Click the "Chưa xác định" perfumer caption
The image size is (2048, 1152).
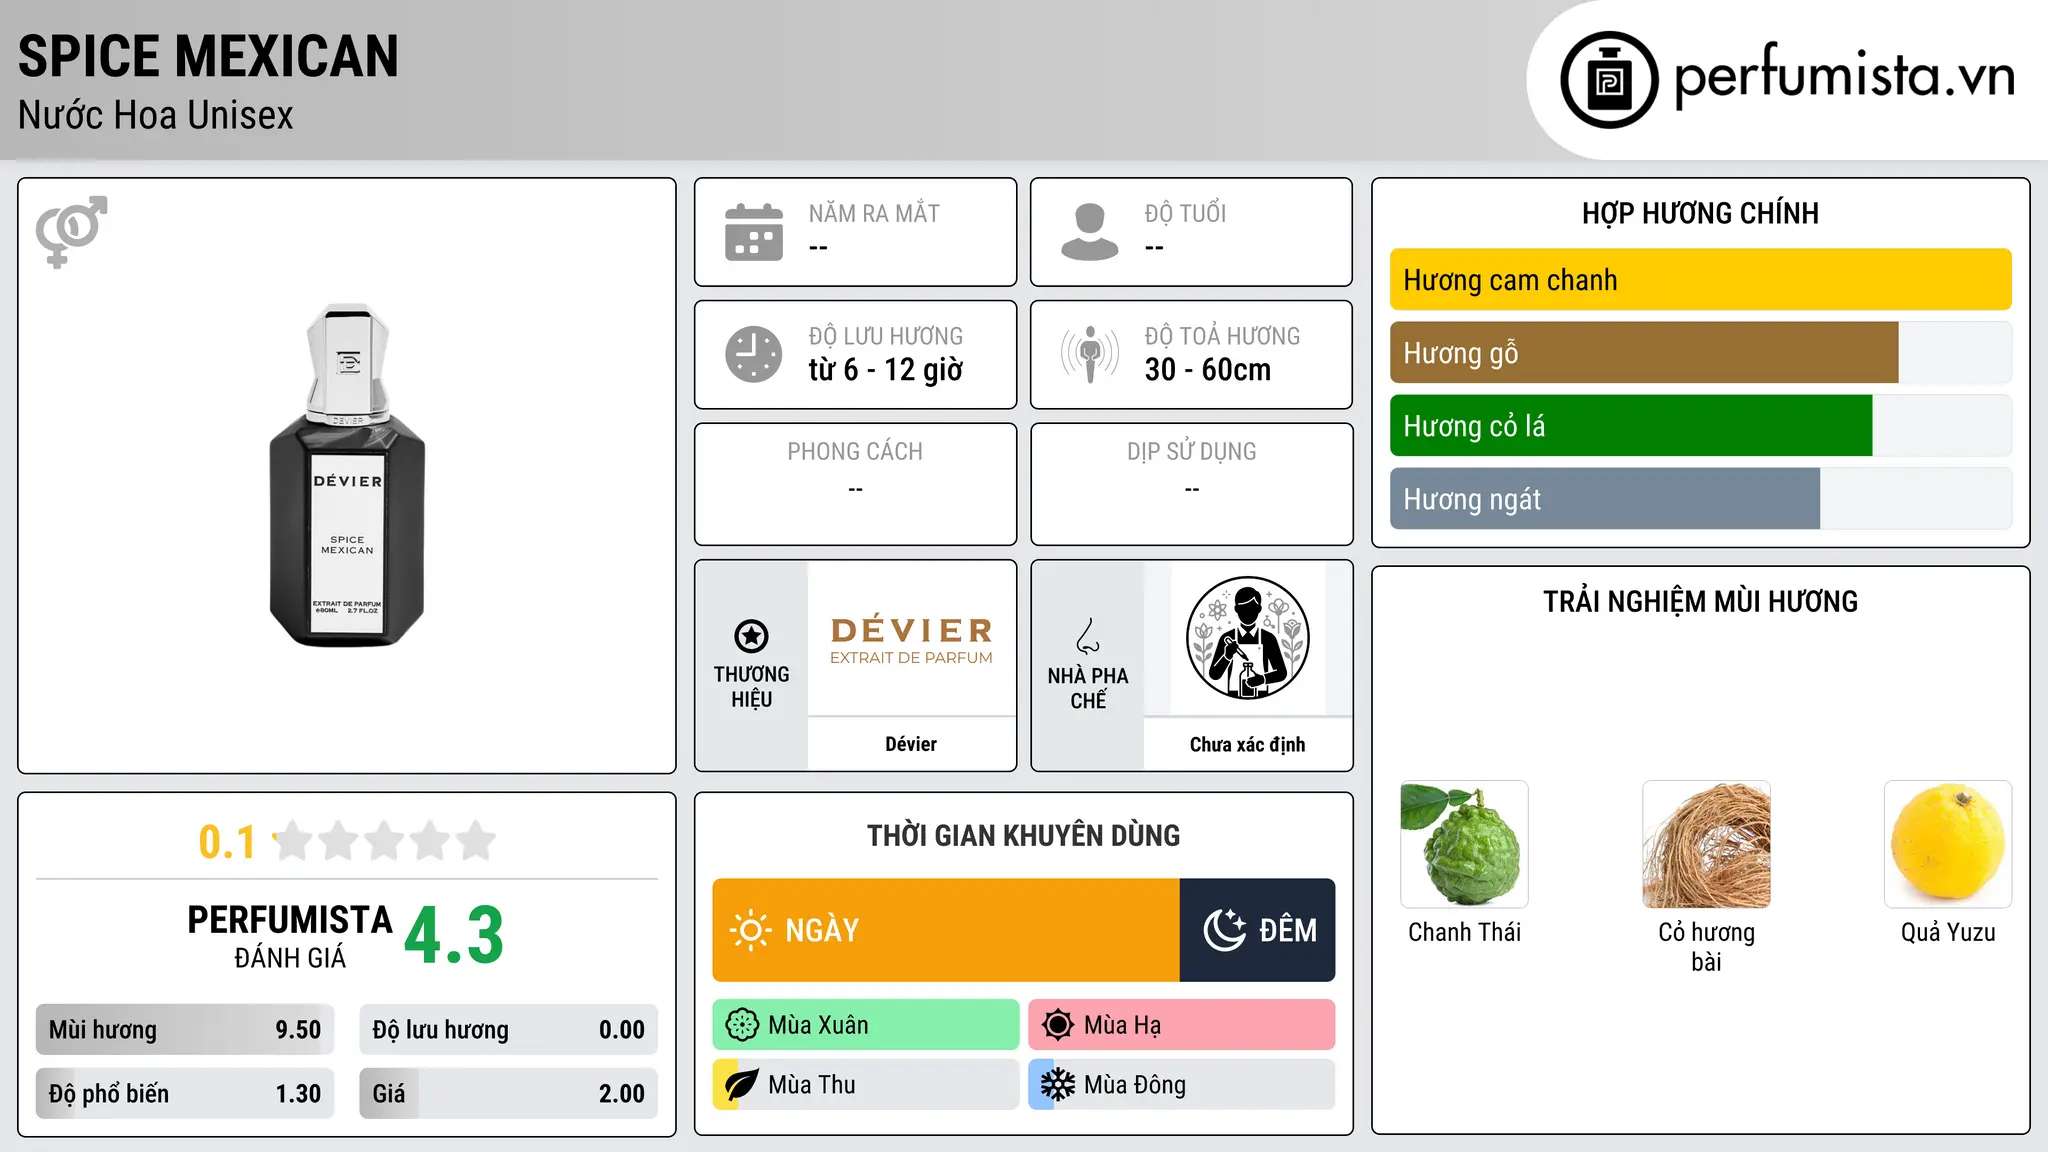pos(1248,744)
